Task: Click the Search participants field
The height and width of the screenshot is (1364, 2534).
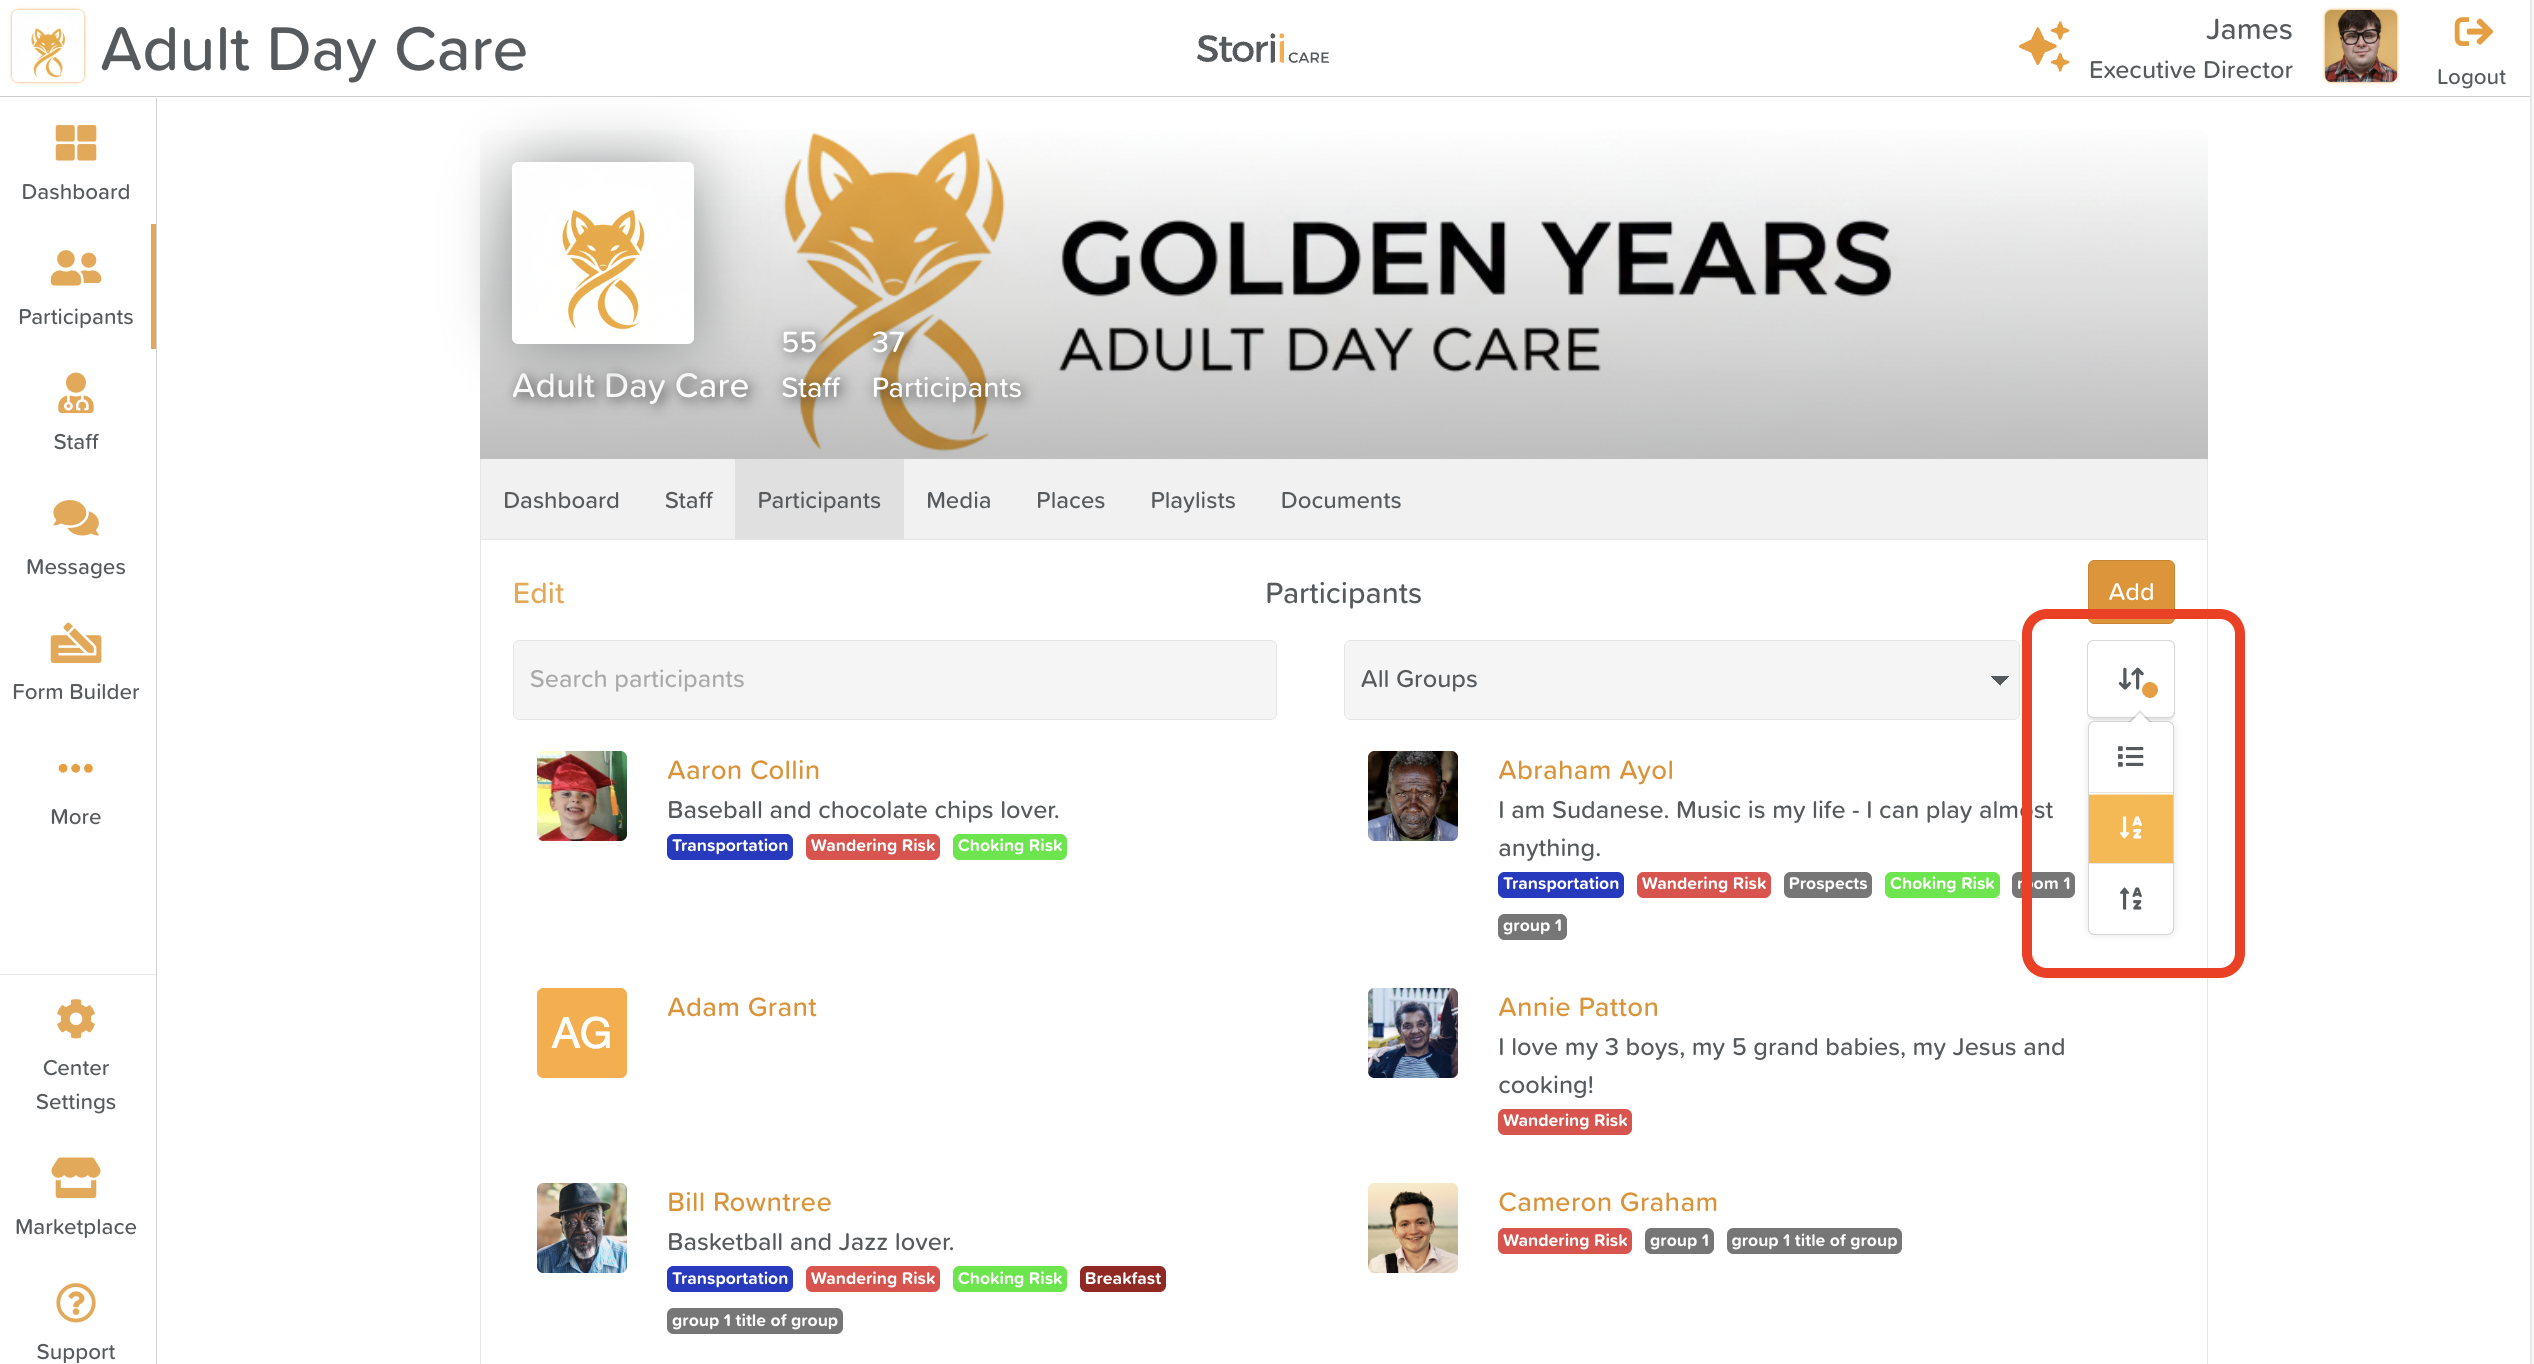Action: 894,679
